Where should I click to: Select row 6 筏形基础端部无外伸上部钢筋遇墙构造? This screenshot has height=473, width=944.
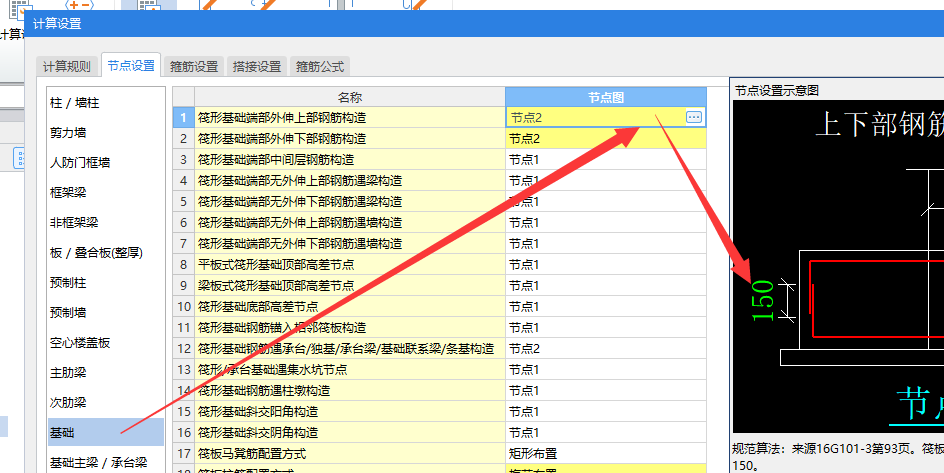350,223
